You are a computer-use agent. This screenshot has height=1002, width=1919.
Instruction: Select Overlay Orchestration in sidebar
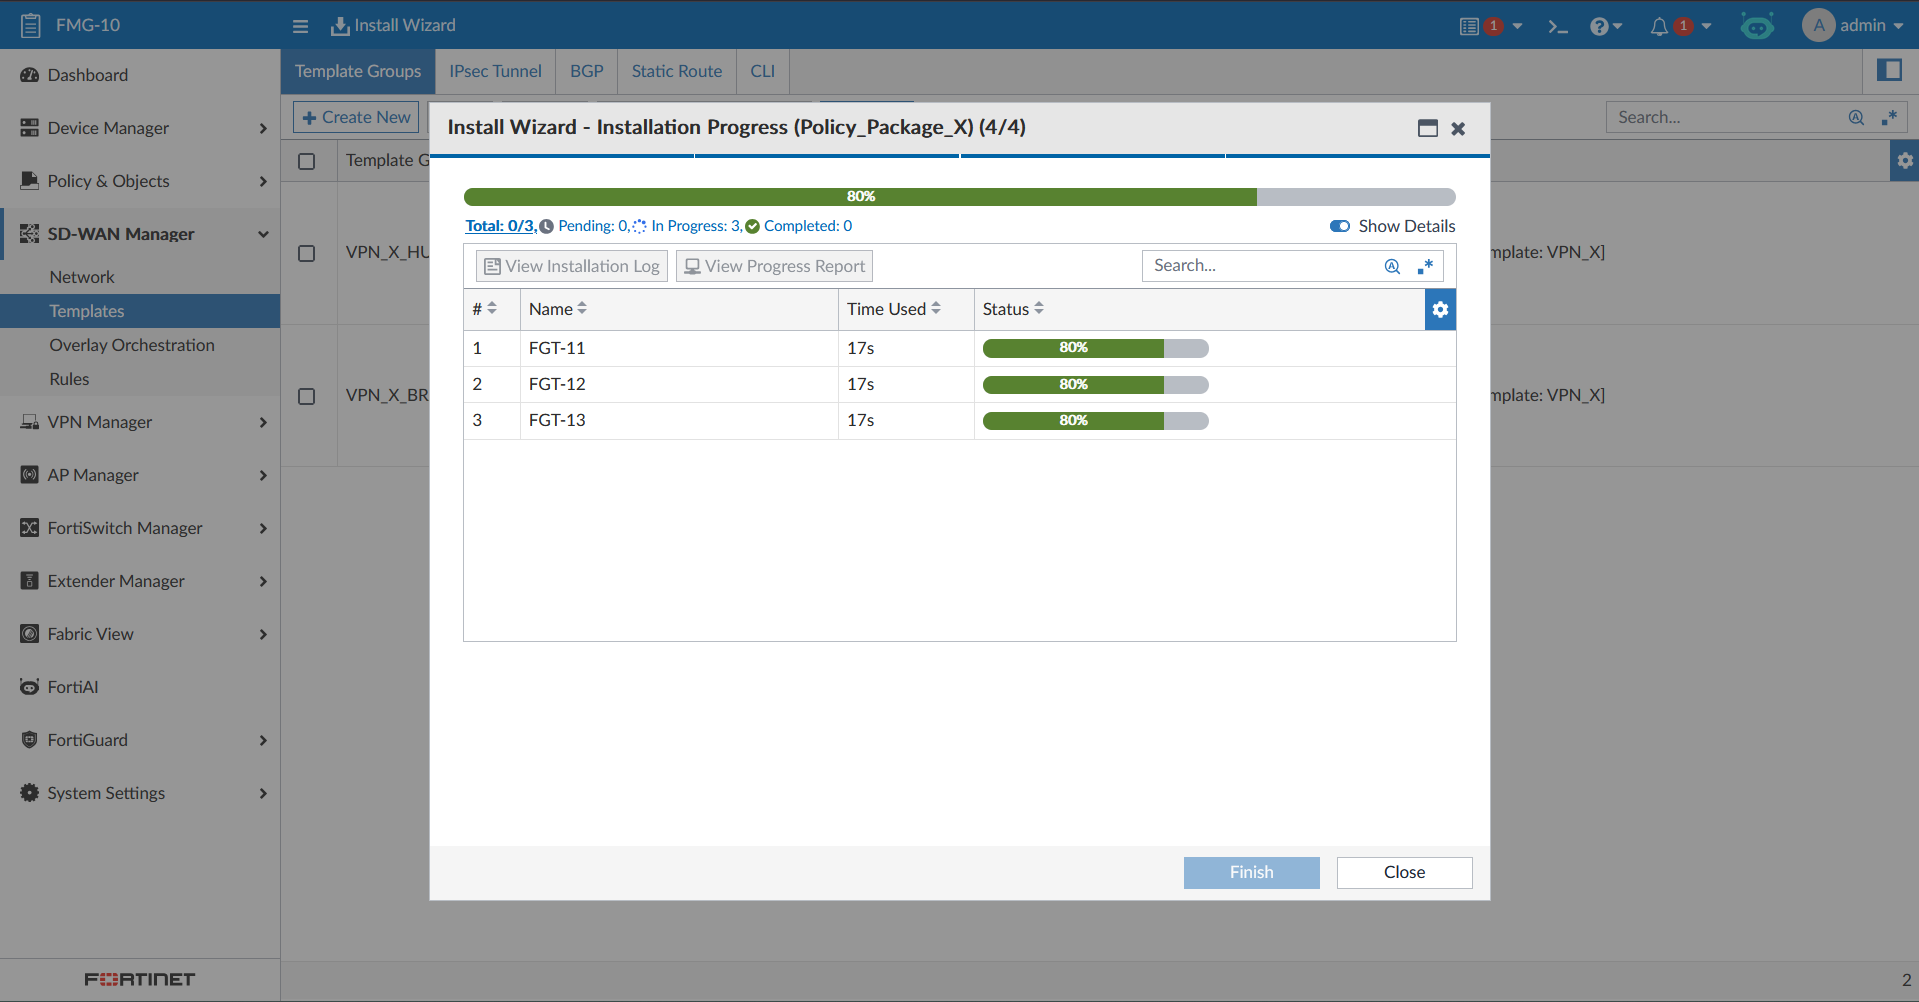(132, 345)
